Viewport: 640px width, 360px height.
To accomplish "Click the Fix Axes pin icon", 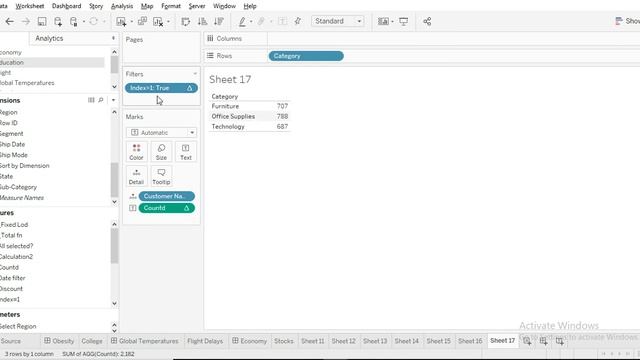I will coord(298,21).
